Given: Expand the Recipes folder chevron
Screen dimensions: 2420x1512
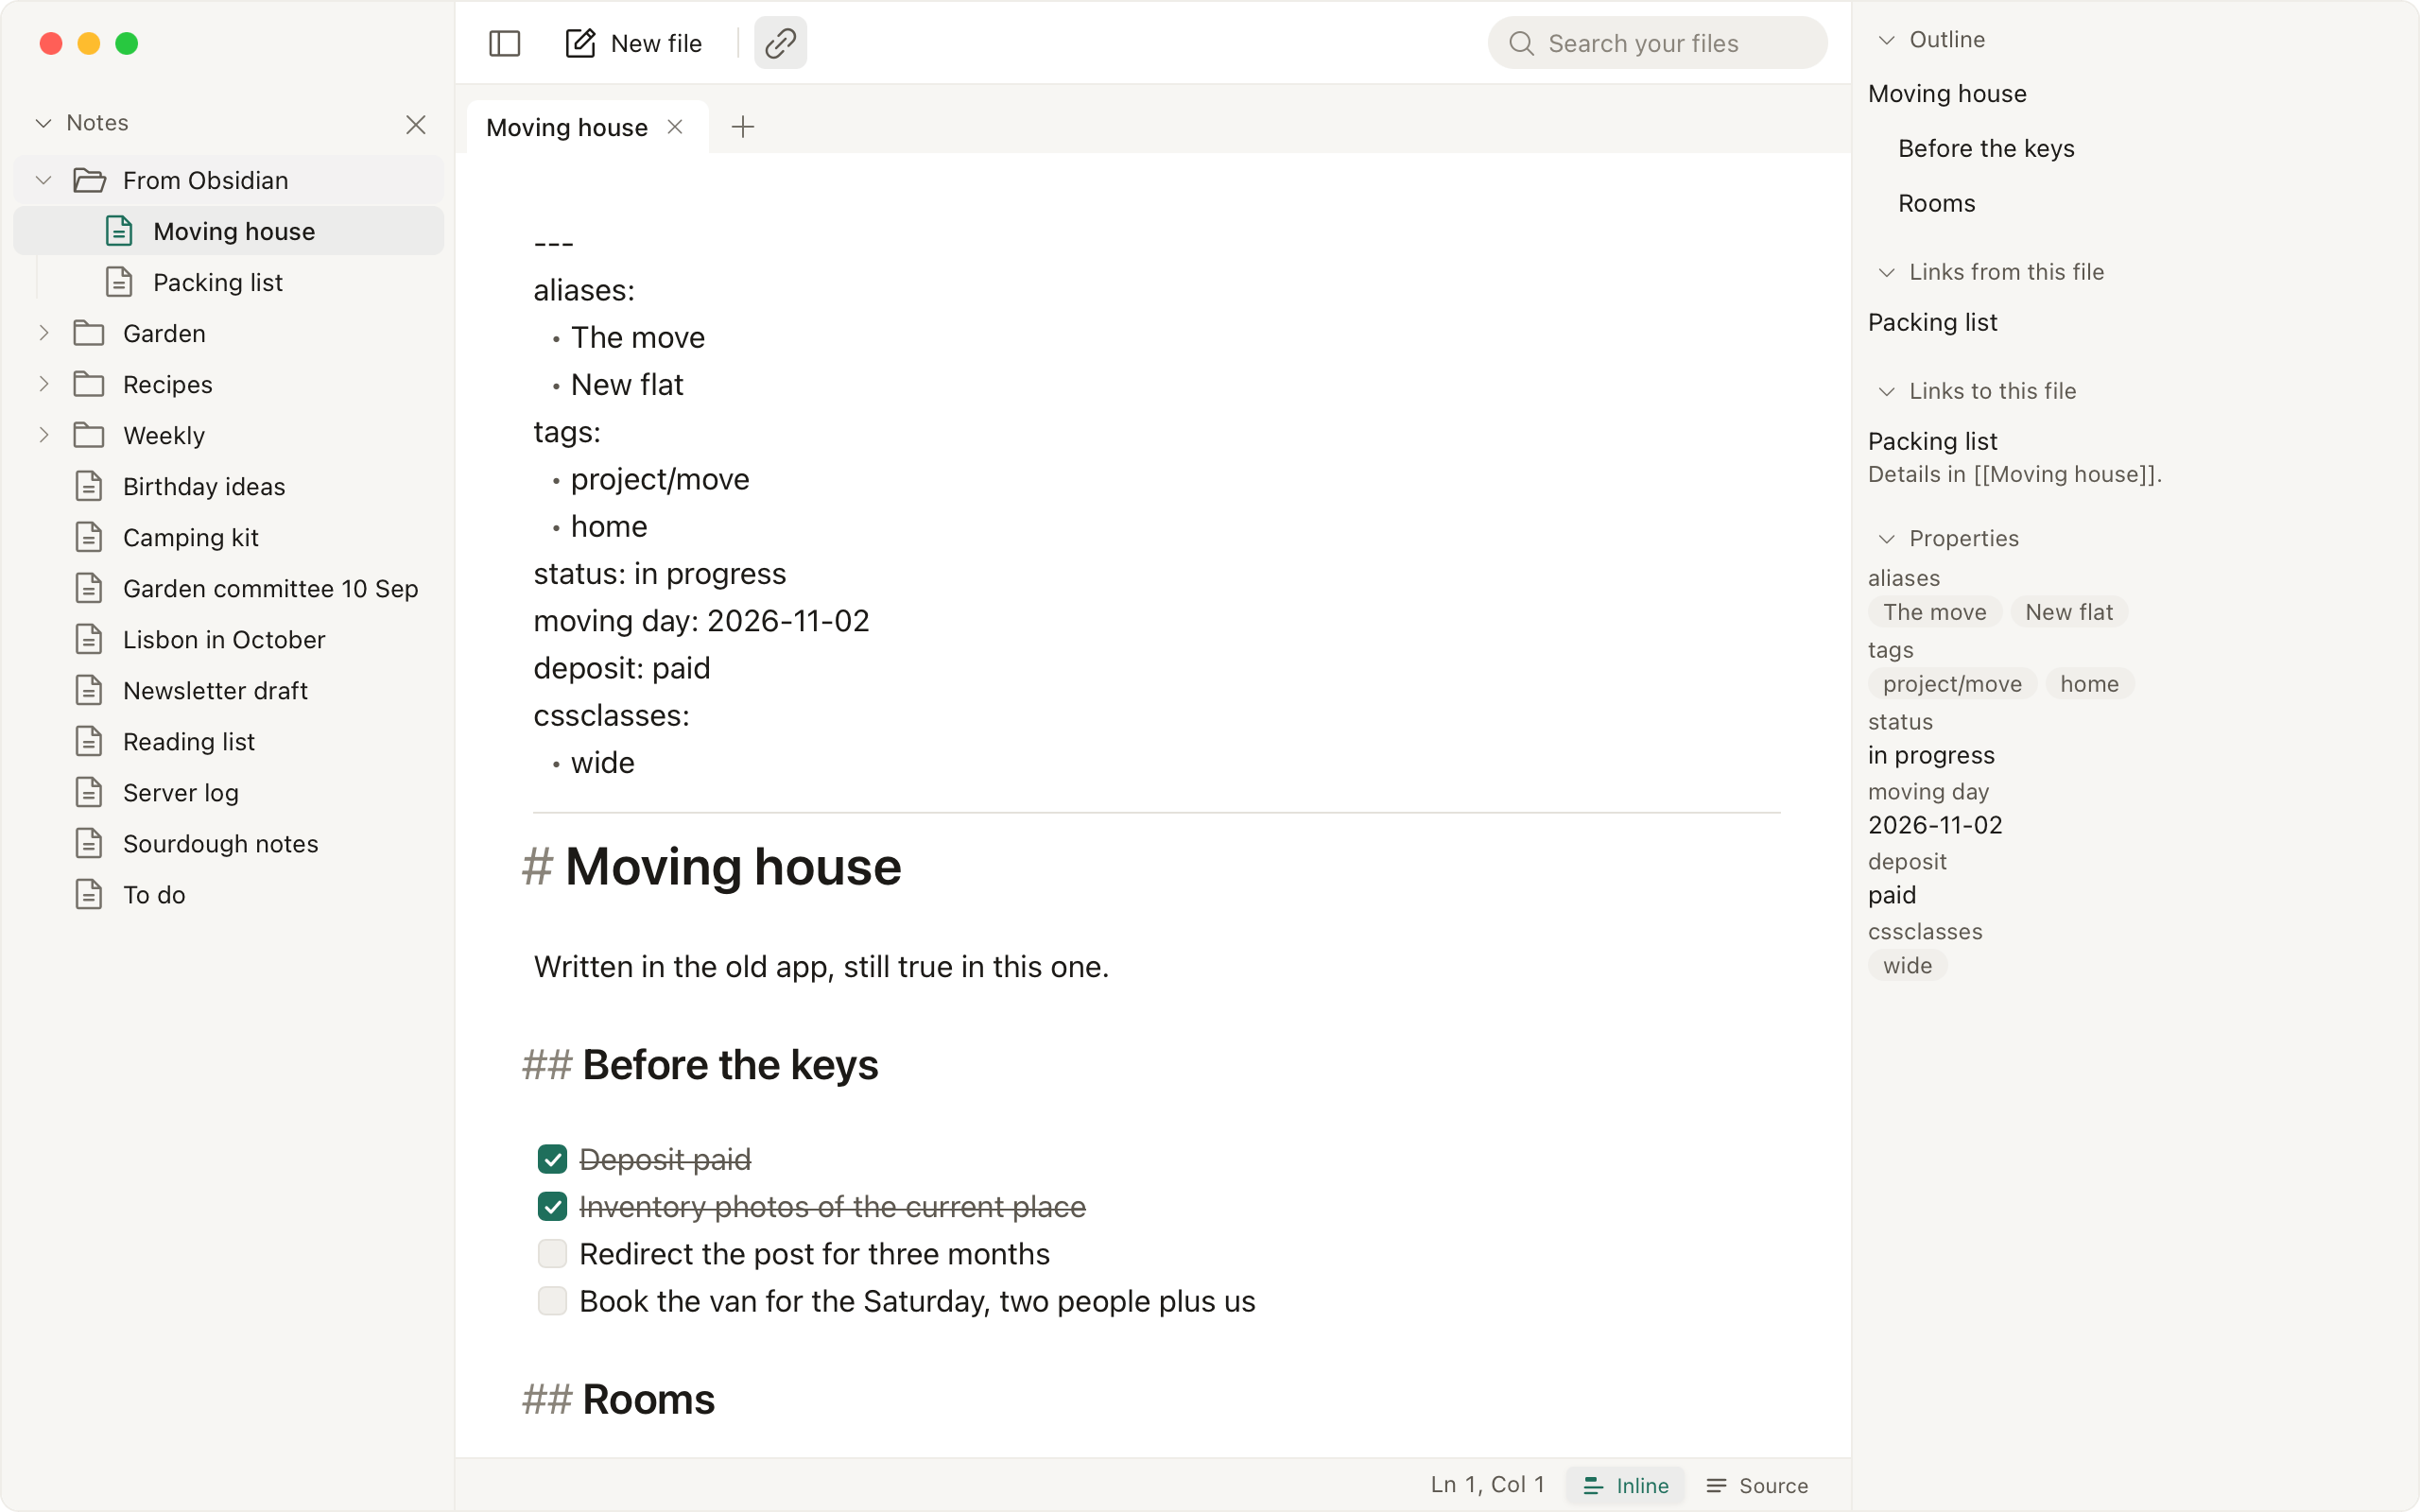Looking at the screenshot, I should [x=43, y=384].
